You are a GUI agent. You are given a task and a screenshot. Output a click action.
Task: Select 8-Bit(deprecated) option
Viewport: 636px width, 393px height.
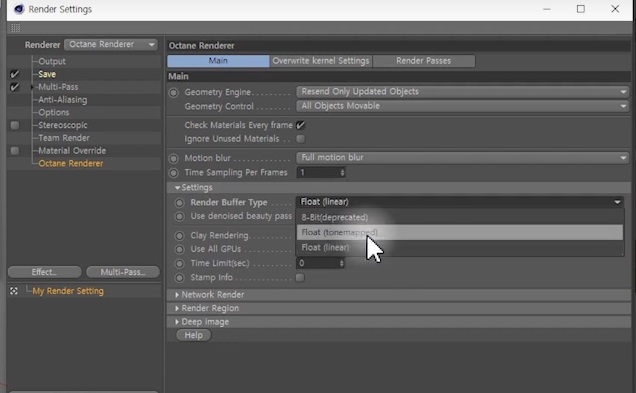(x=460, y=217)
